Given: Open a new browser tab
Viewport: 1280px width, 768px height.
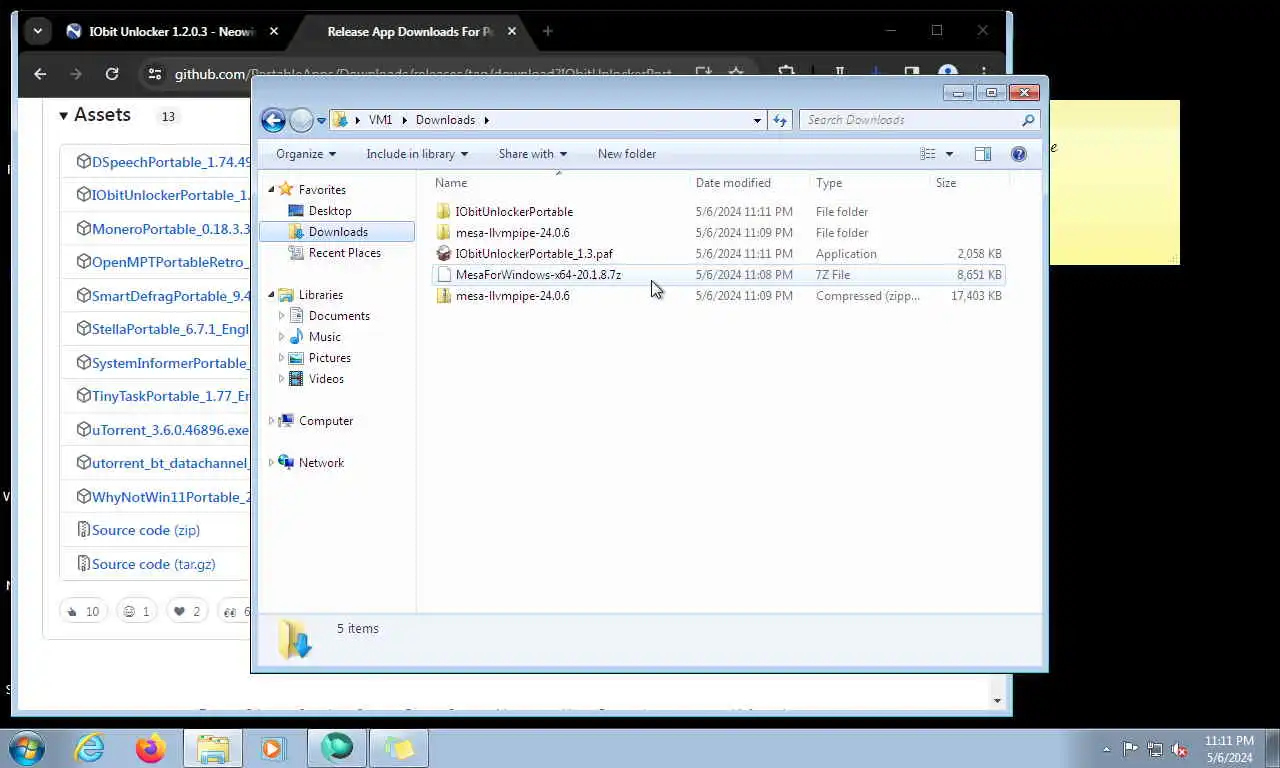Looking at the screenshot, I should point(547,31).
